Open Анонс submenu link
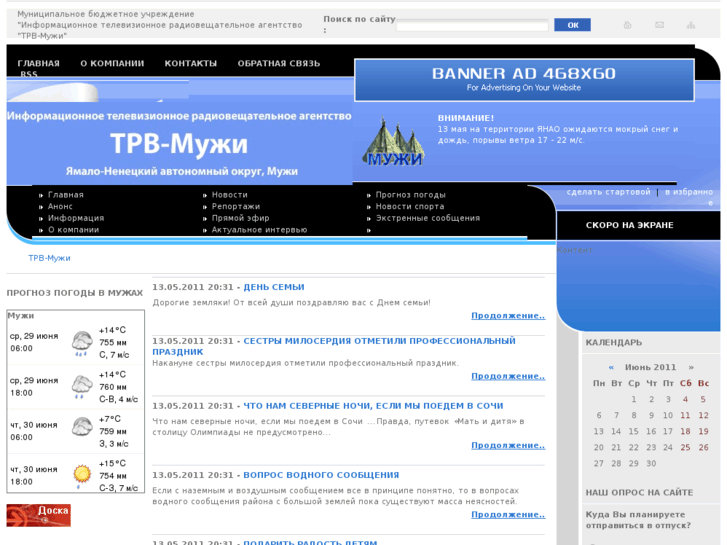727x545 pixels. point(60,206)
